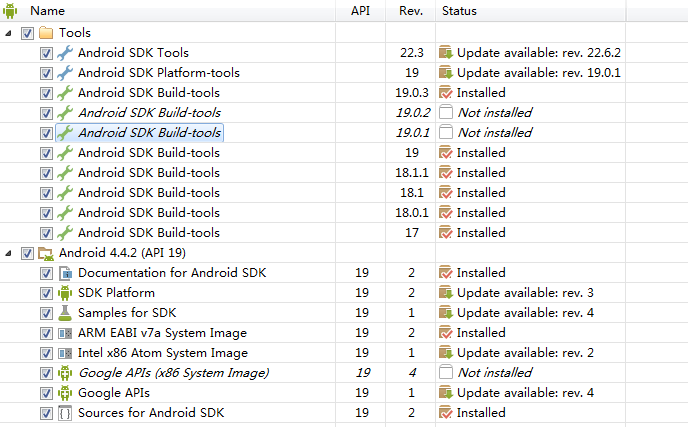This screenshot has height=427, width=688.
Task: Toggle checkbox for Build-tools rev. 19.0.2
Action: 47,113
